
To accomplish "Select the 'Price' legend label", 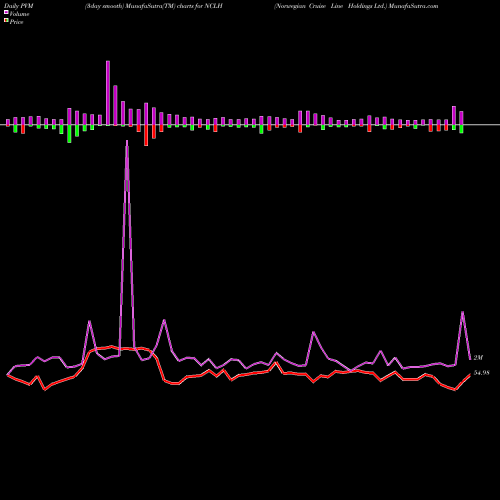I will coord(16,22).
